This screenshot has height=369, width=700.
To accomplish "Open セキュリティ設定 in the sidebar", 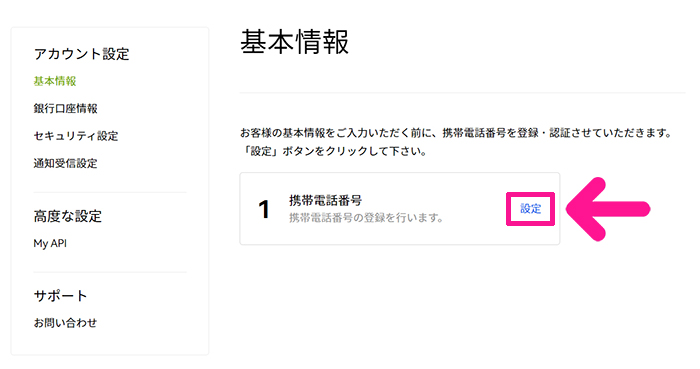I will click(76, 136).
